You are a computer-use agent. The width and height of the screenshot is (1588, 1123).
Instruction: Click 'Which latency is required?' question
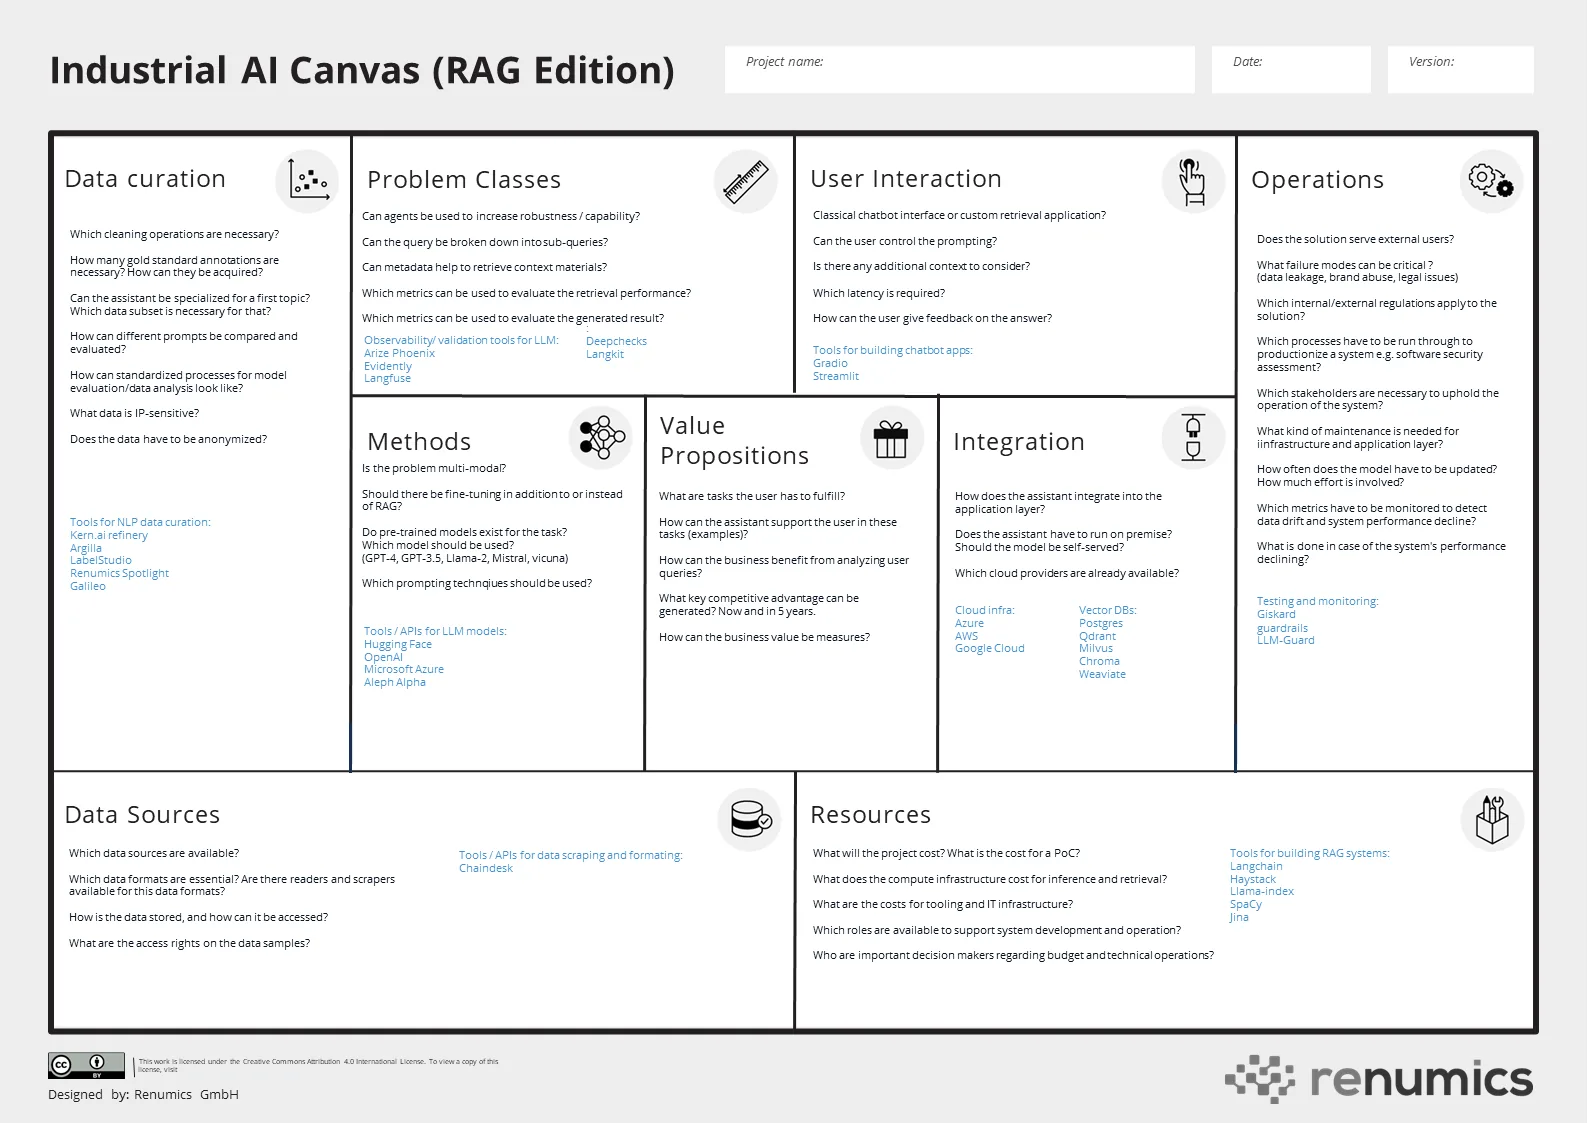[x=879, y=293]
